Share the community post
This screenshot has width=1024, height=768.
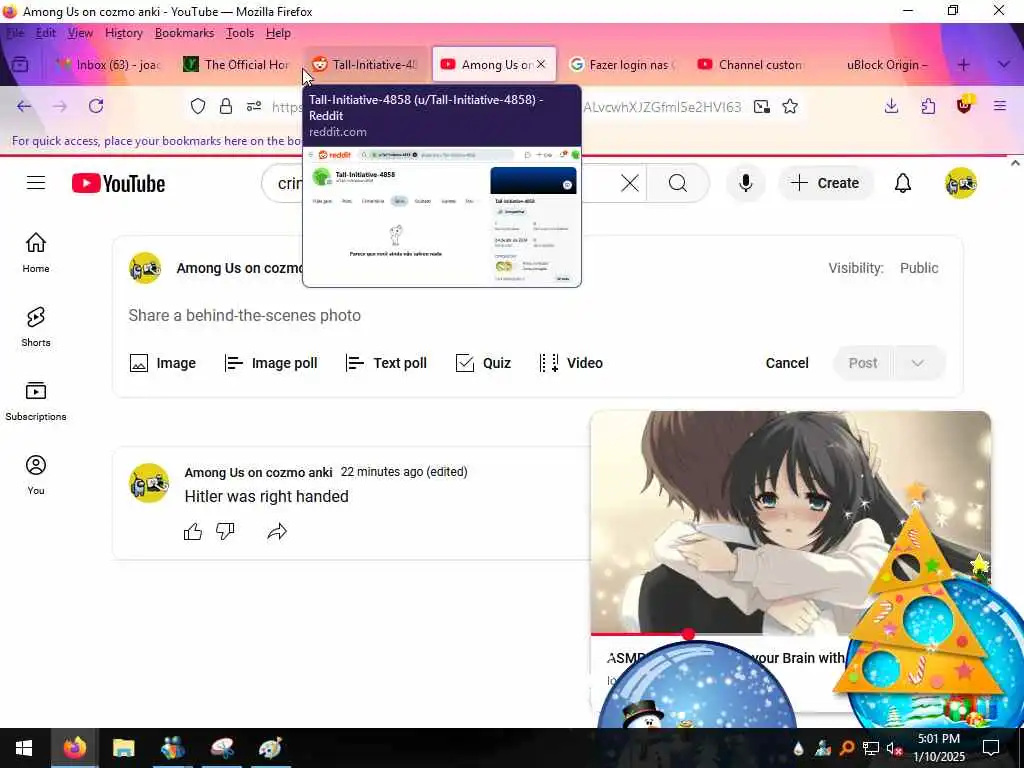[277, 532]
